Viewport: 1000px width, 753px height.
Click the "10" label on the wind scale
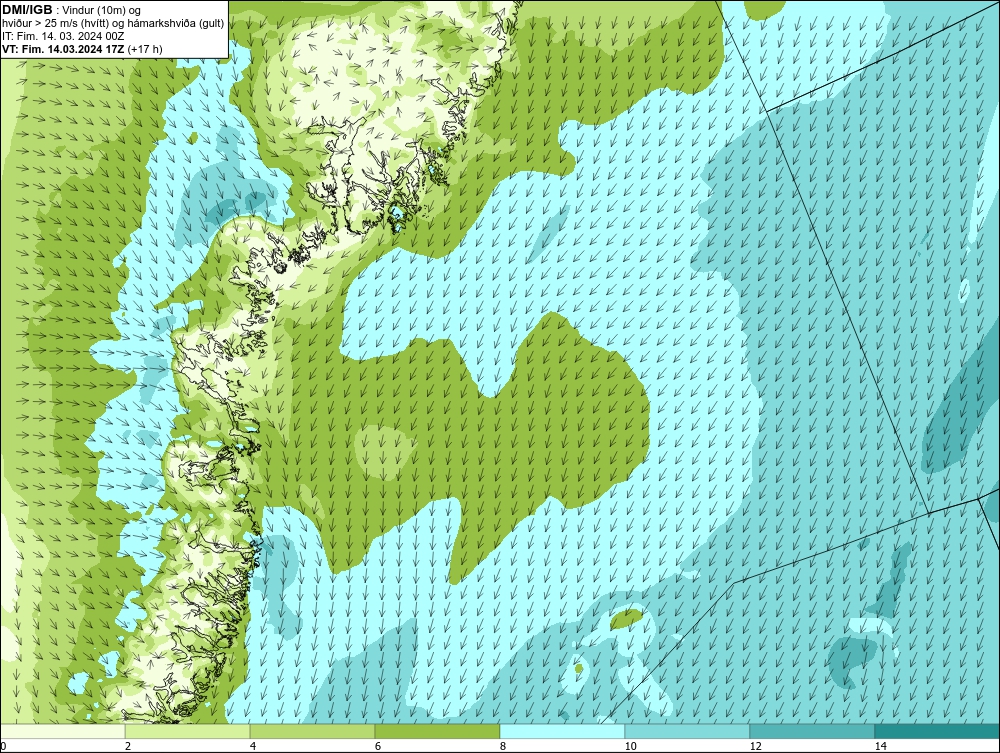click(x=631, y=747)
